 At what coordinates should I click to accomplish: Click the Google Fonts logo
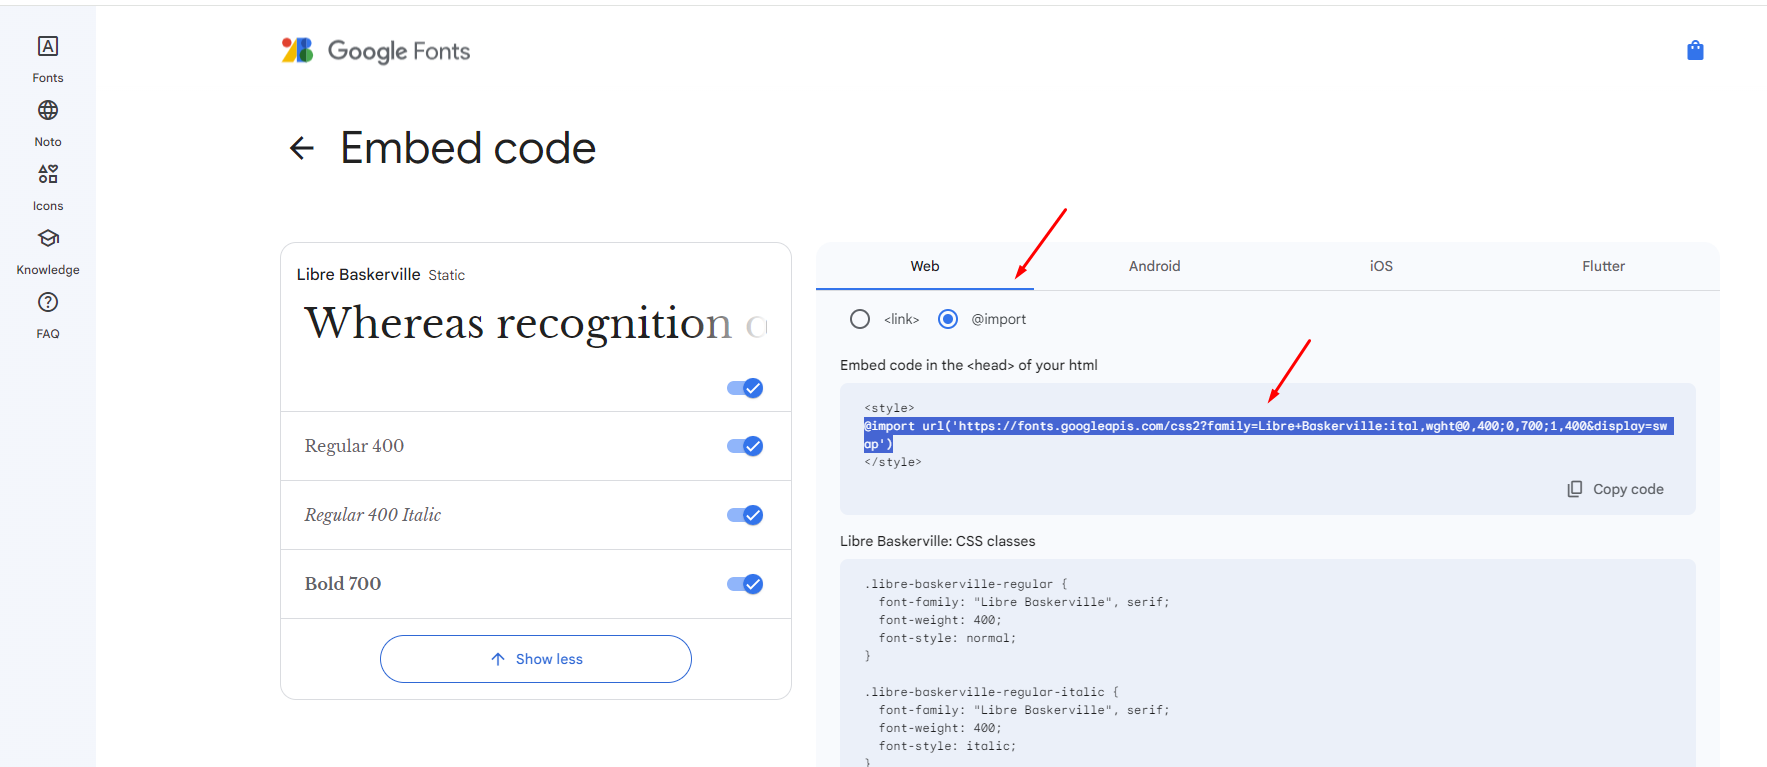click(x=376, y=51)
